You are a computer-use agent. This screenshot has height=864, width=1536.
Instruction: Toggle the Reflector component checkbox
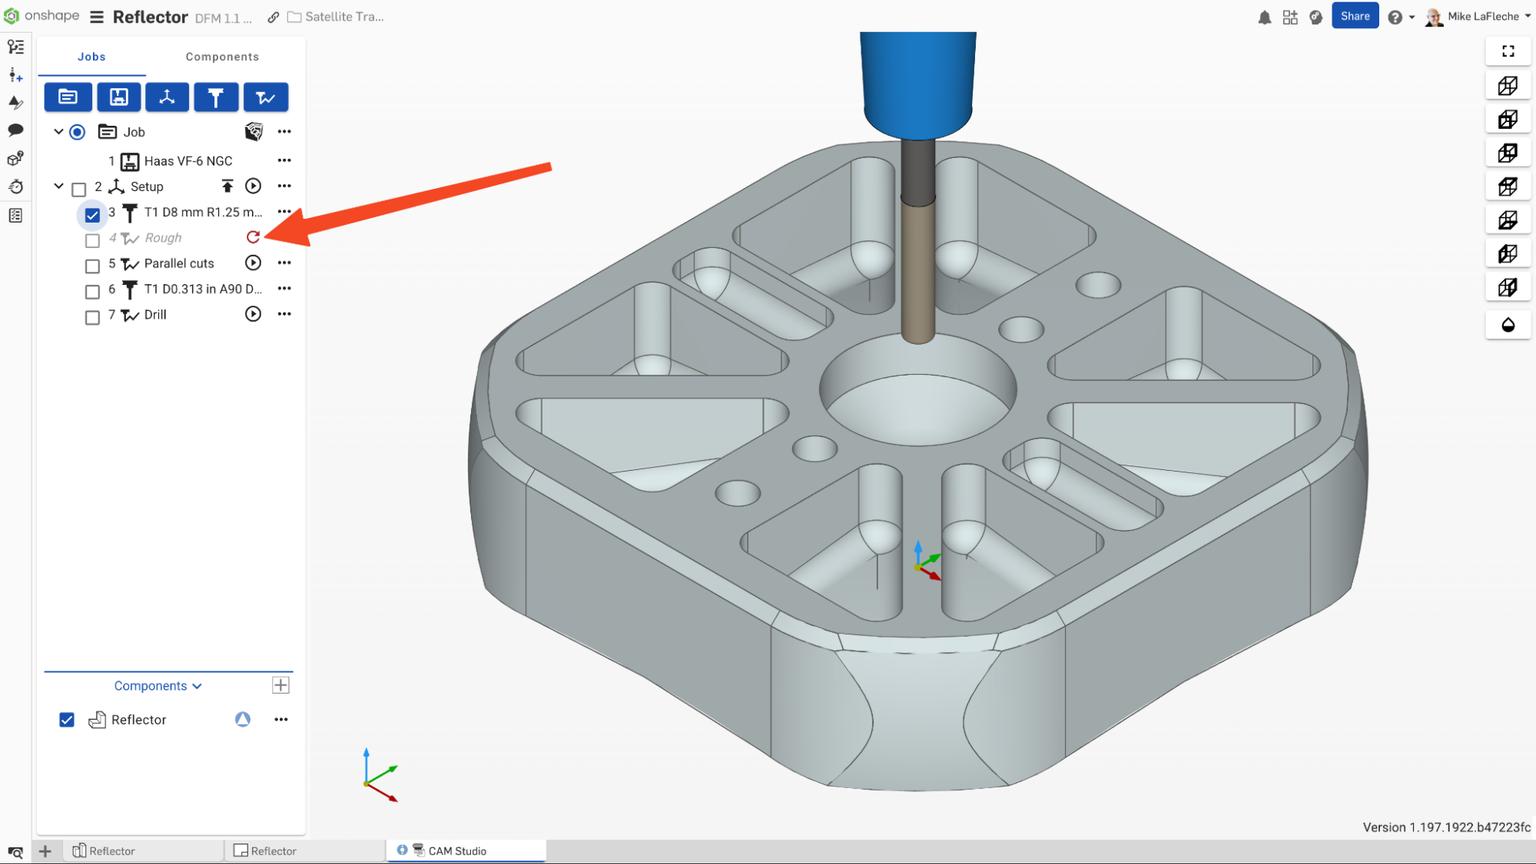tap(67, 719)
